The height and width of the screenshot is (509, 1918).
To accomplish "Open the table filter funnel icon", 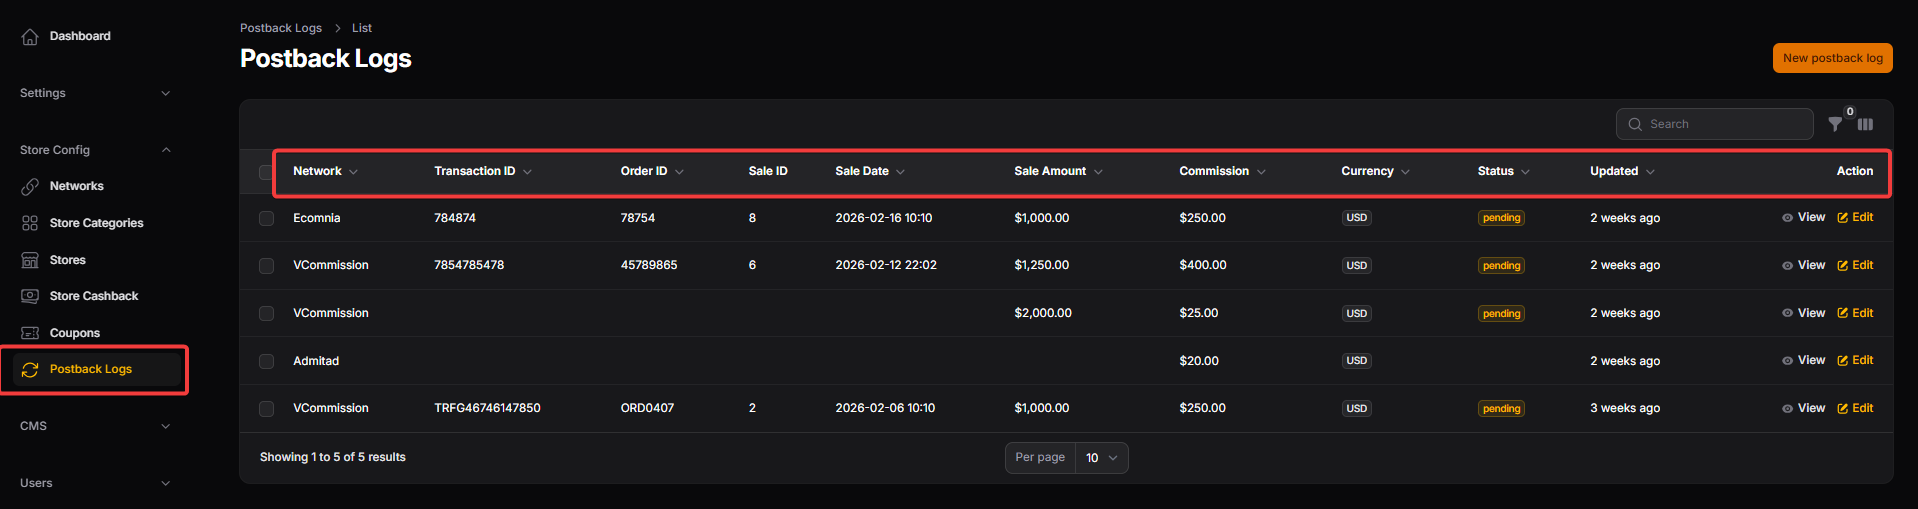I will tap(1835, 124).
